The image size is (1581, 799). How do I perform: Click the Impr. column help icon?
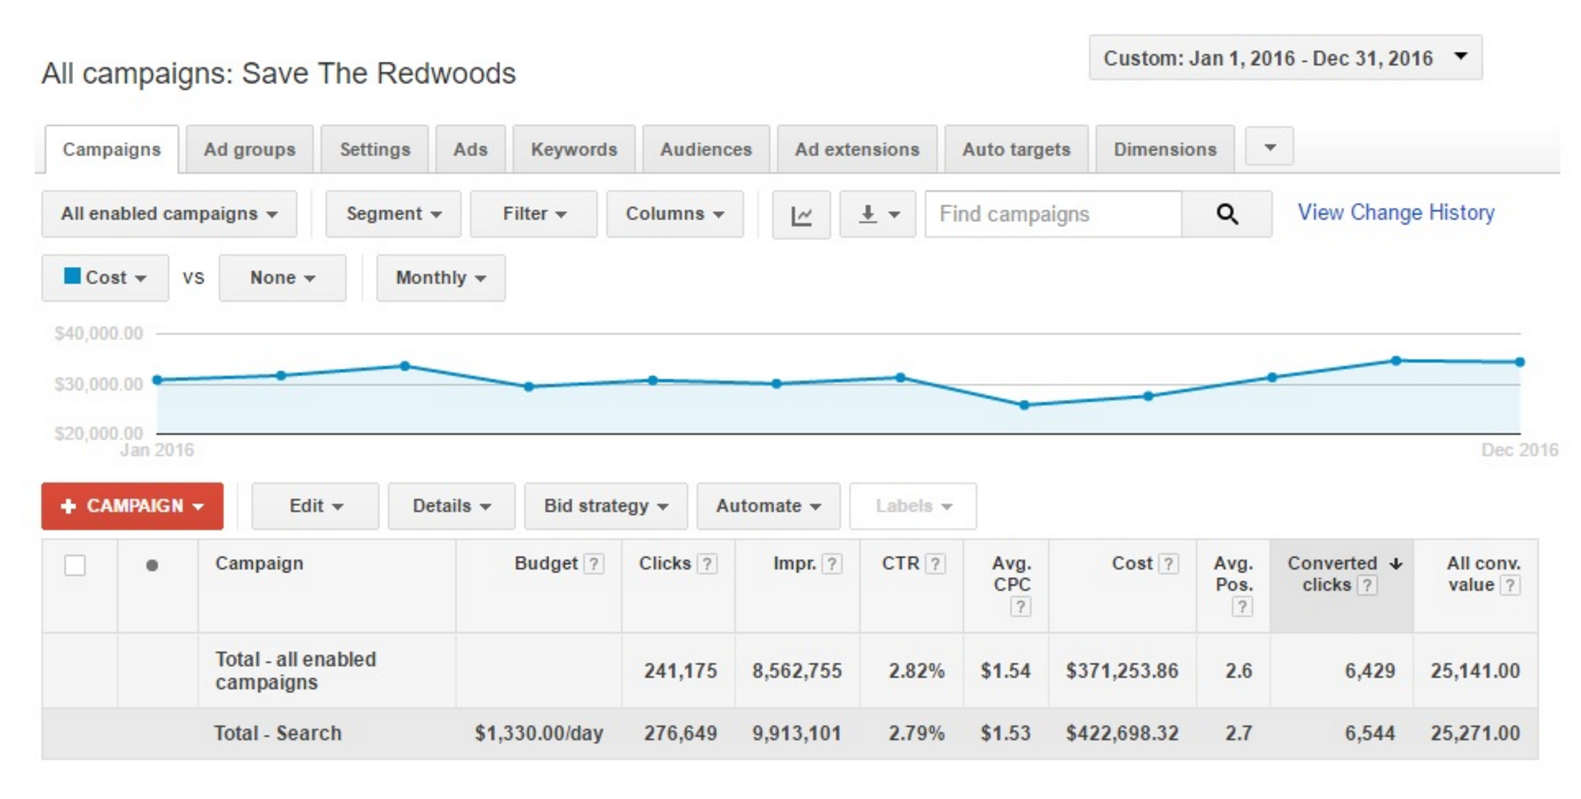(x=831, y=564)
